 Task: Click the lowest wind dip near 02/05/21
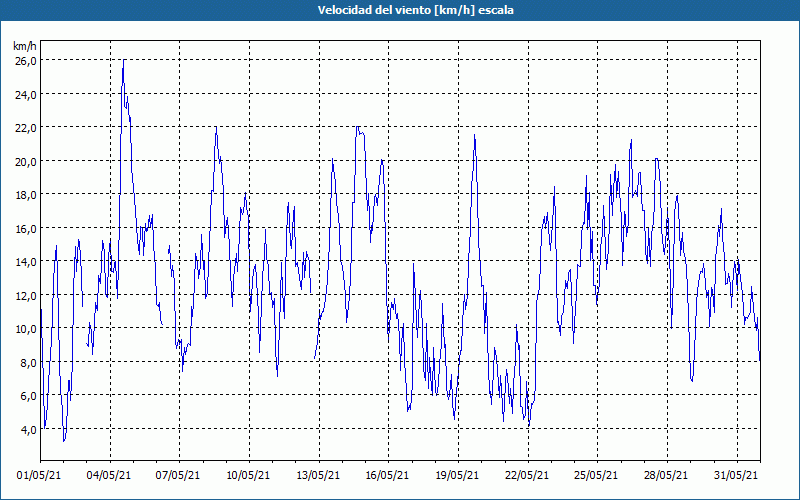click(64, 441)
